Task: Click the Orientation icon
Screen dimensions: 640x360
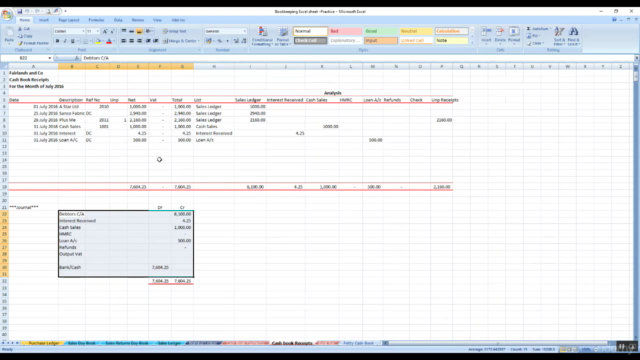Action: 149,31
